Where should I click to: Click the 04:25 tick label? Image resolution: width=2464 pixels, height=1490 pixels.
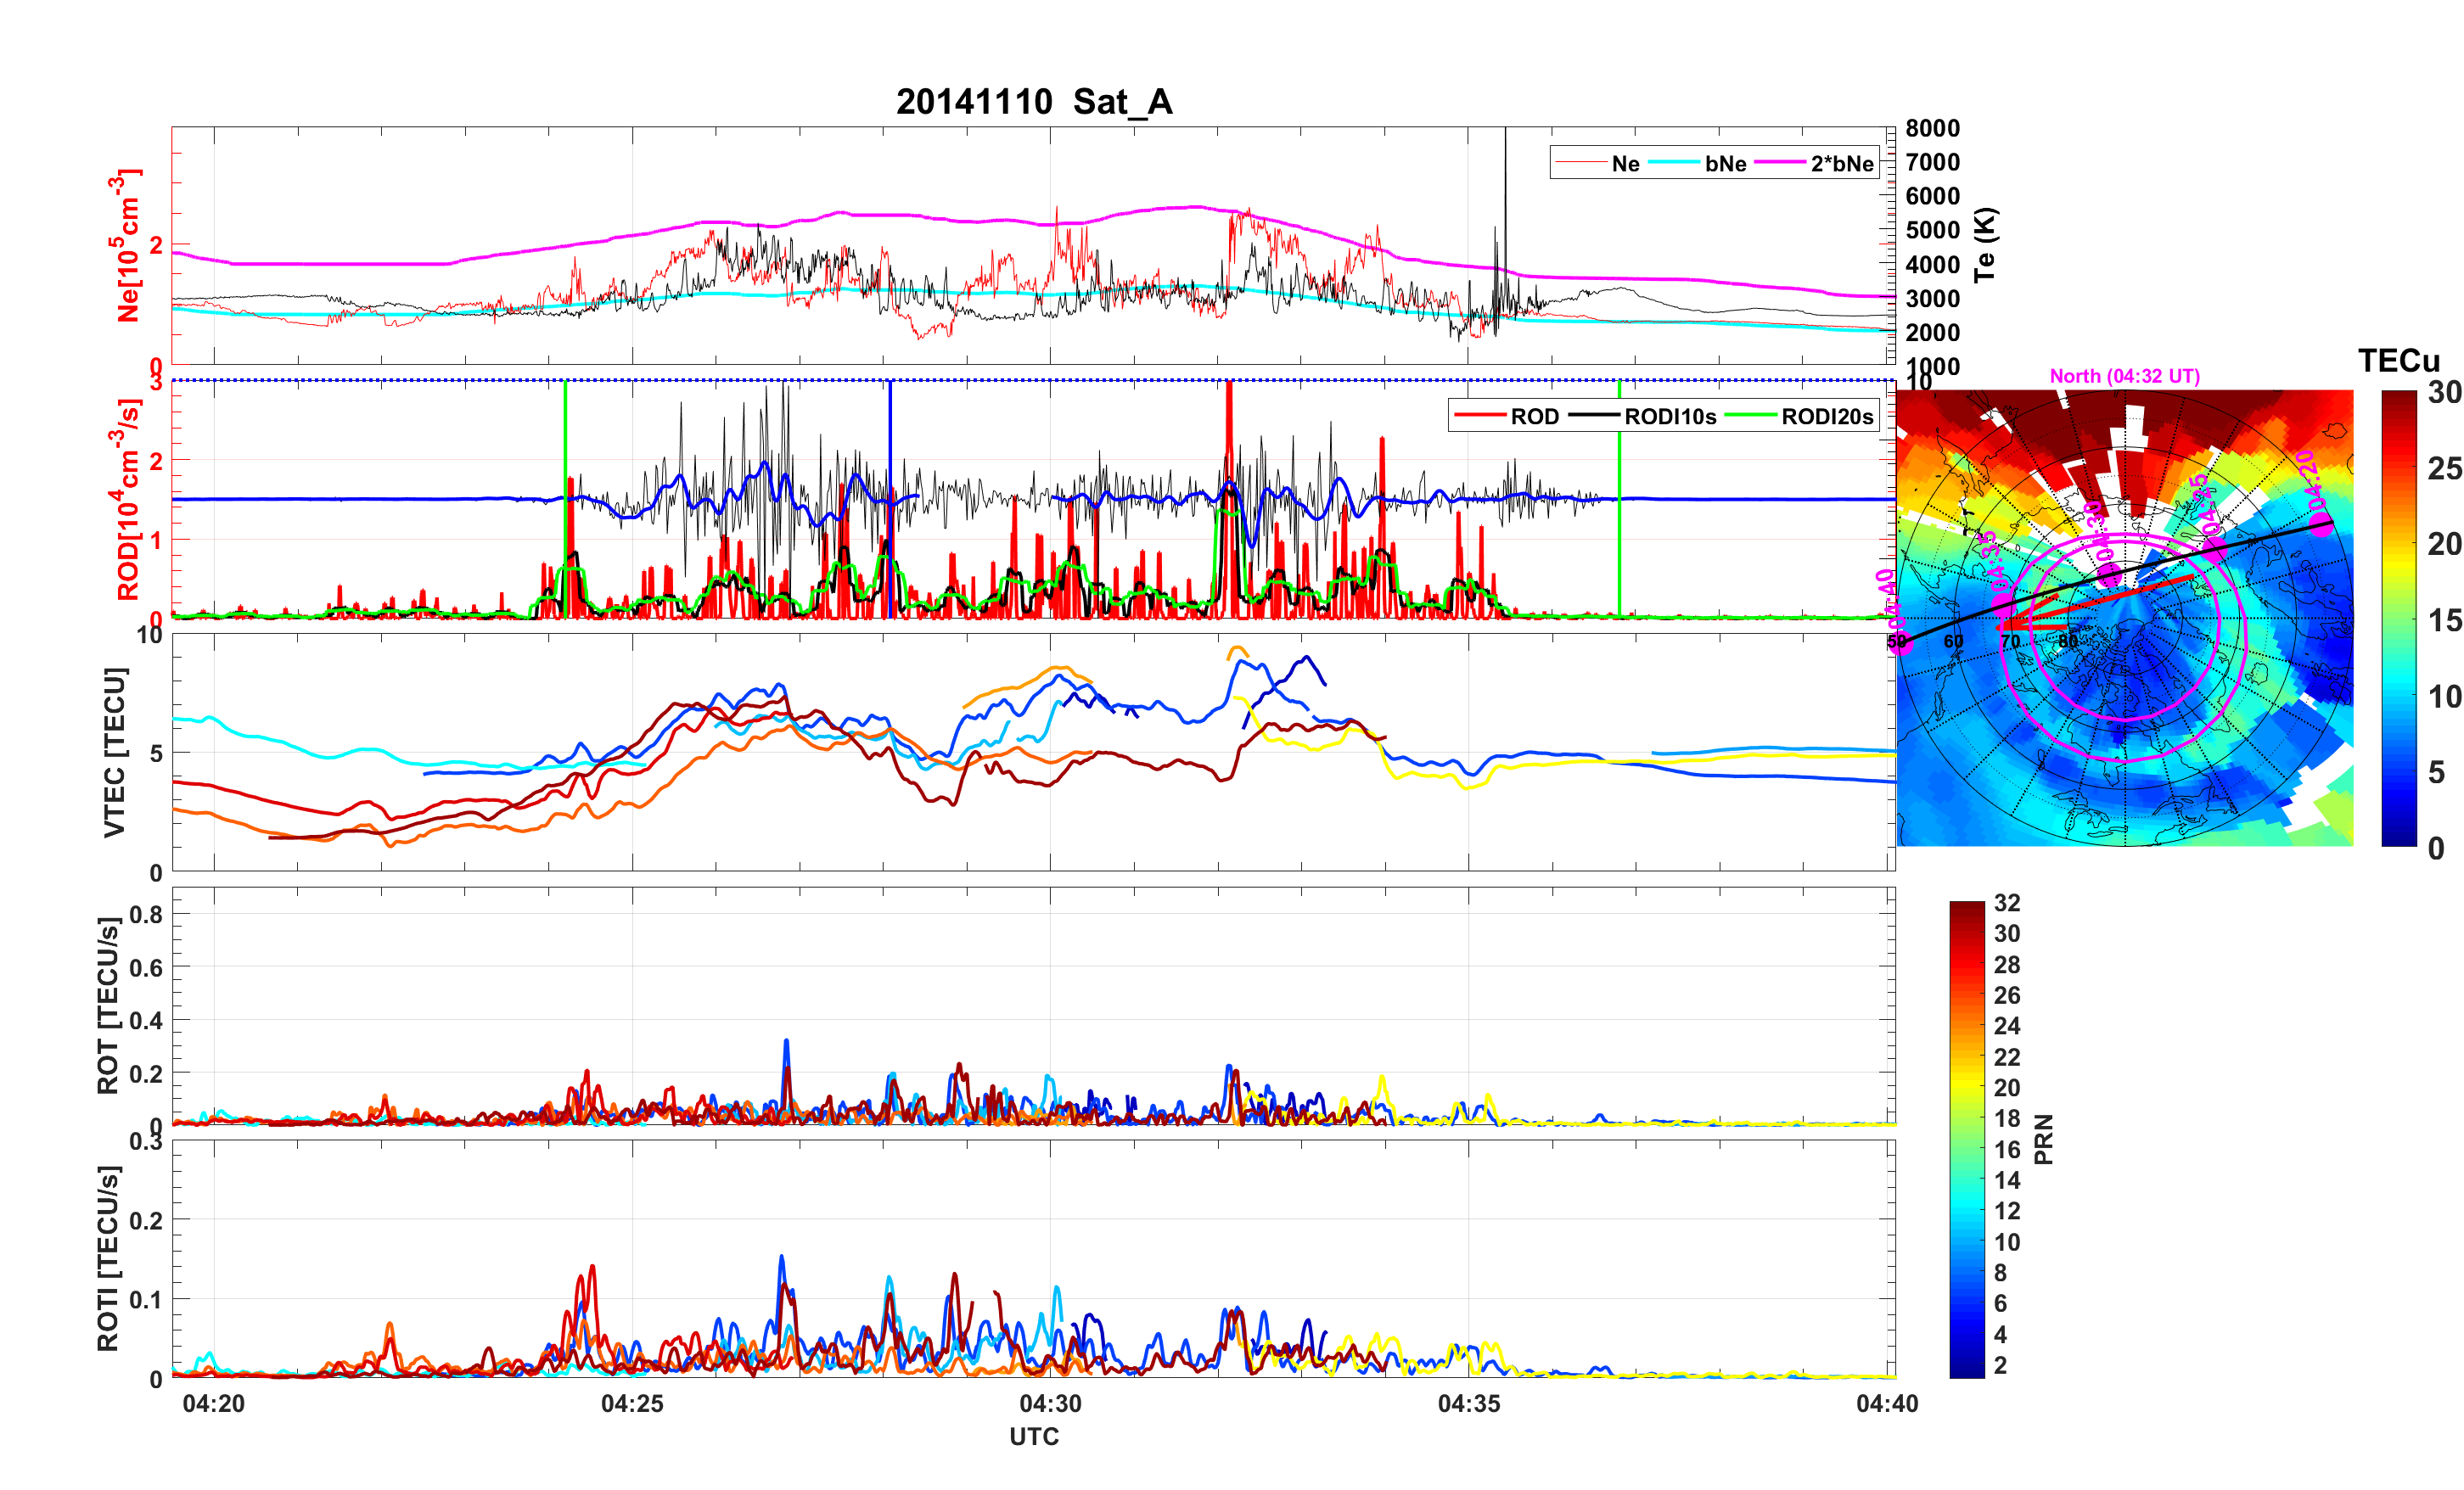pyautogui.click(x=632, y=1404)
